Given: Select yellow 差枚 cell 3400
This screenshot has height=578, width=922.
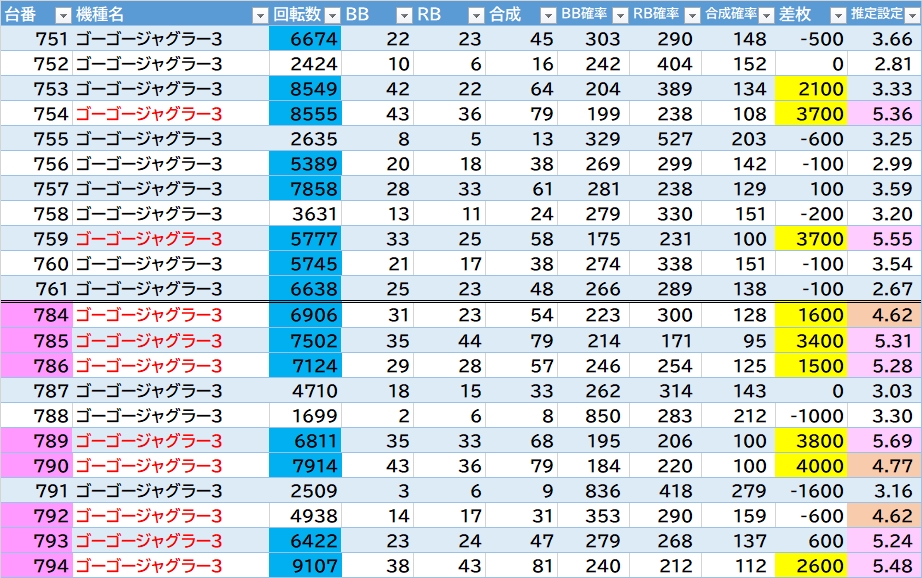Looking at the screenshot, I should [811, 340].
